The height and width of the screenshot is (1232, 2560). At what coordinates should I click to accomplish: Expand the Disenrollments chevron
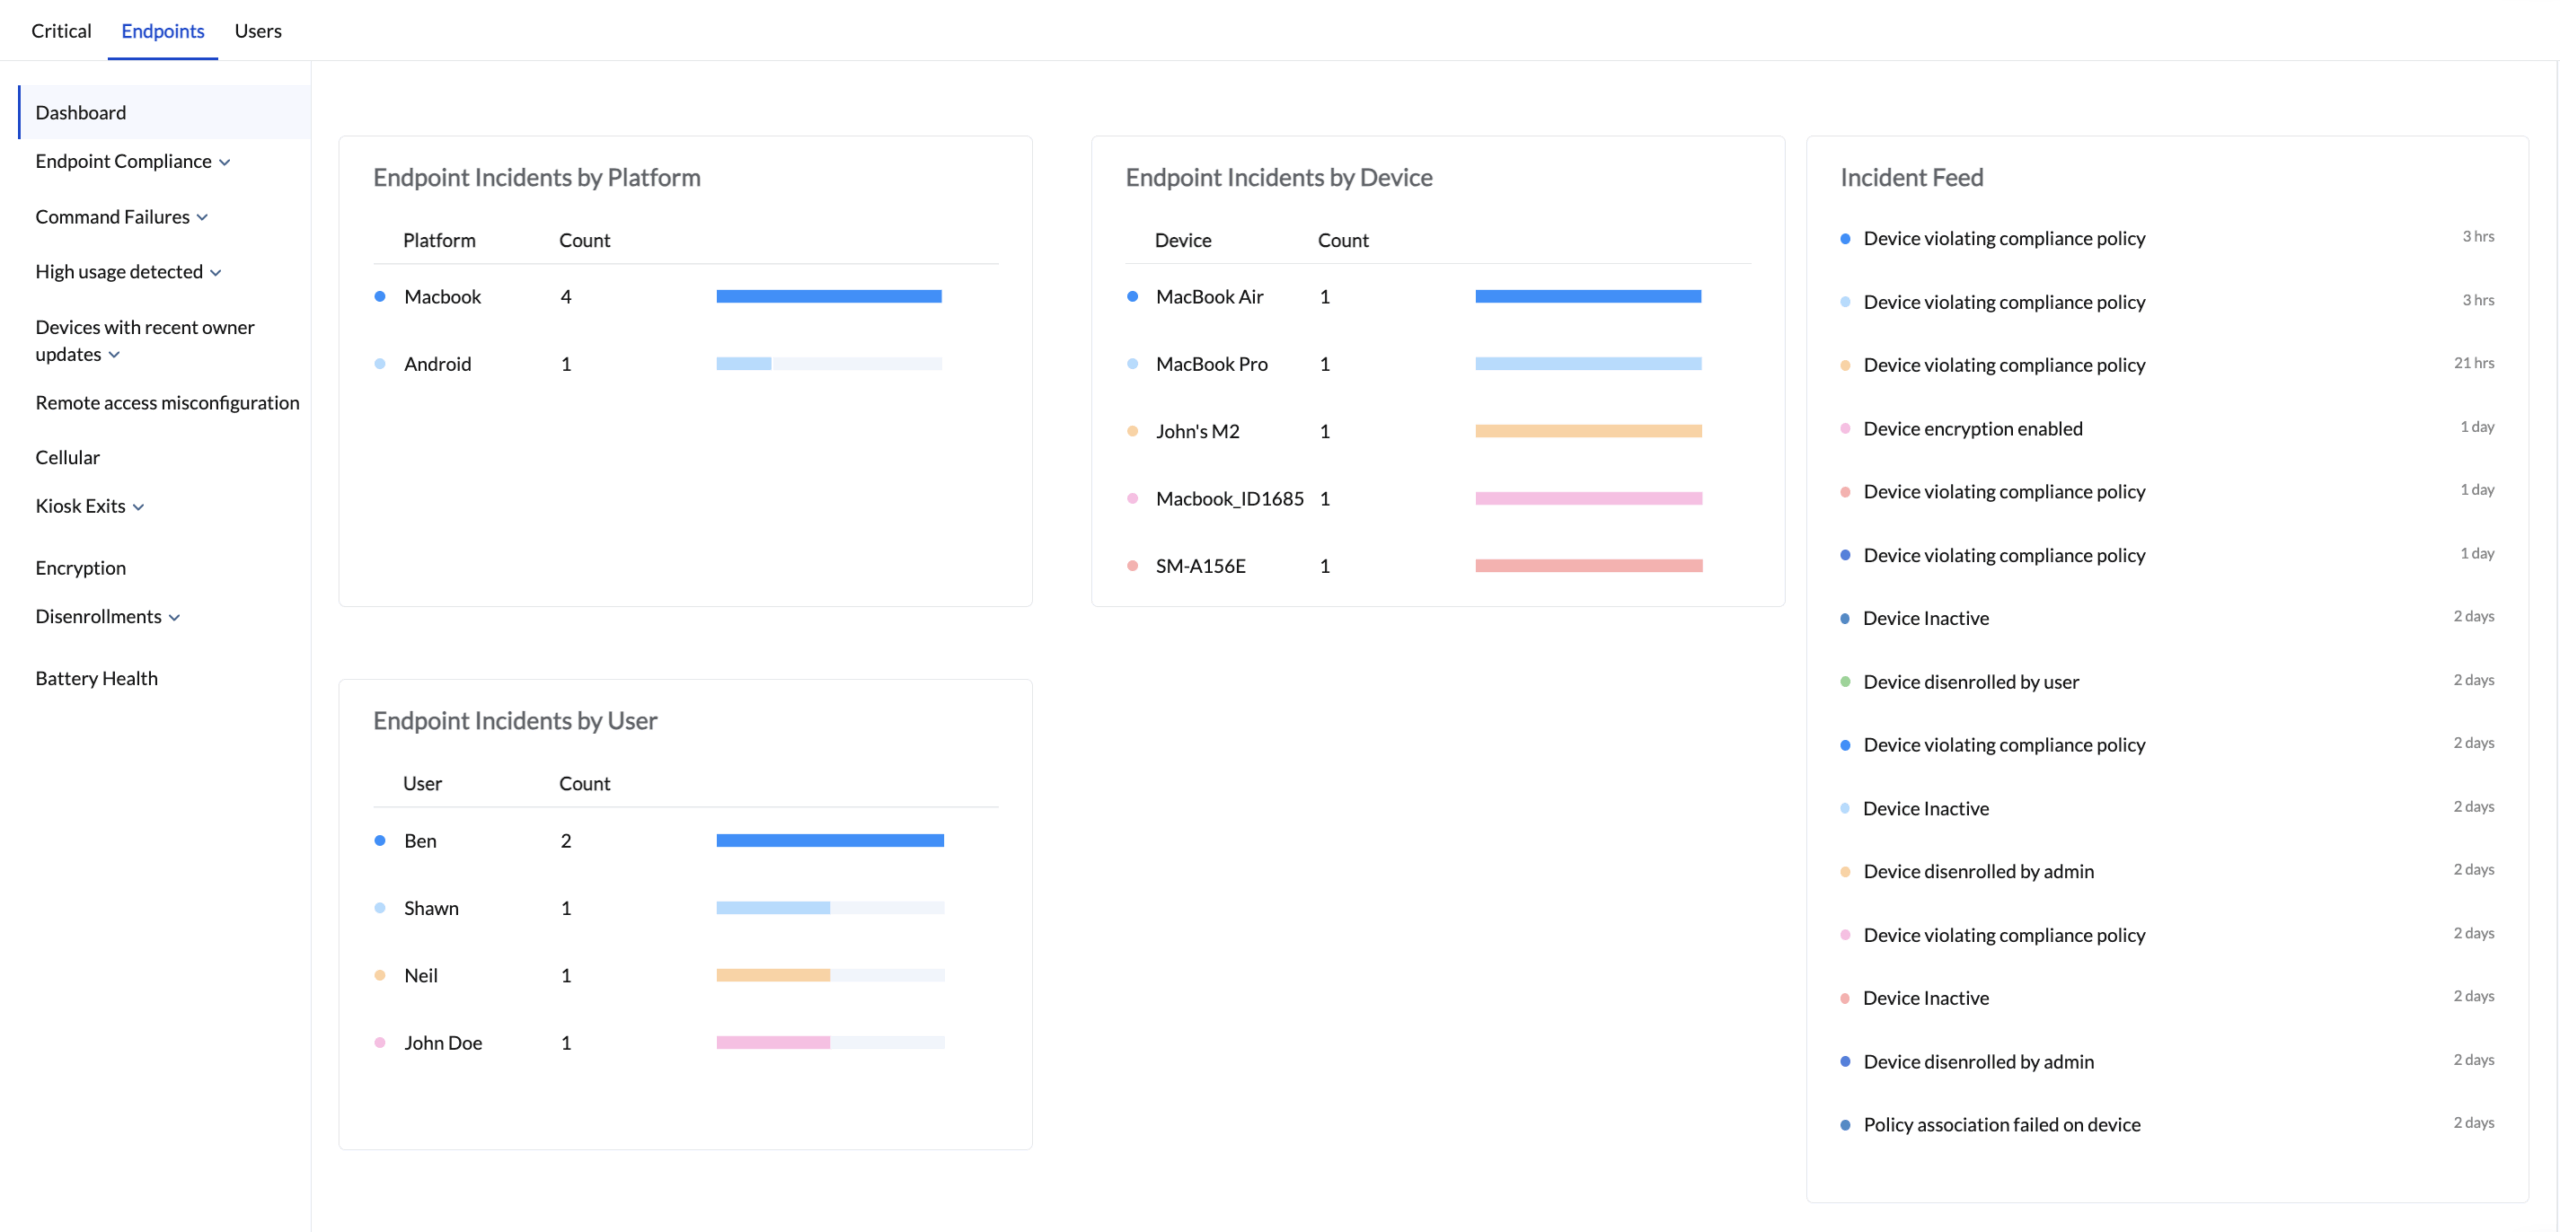coord(174,618)
